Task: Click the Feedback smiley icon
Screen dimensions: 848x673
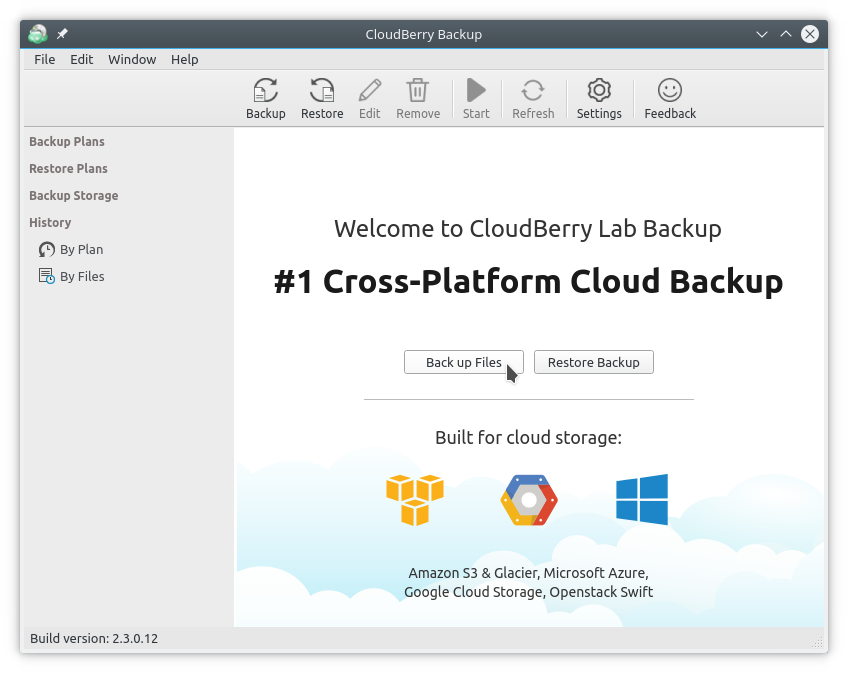Action: [x=670, y=90]
